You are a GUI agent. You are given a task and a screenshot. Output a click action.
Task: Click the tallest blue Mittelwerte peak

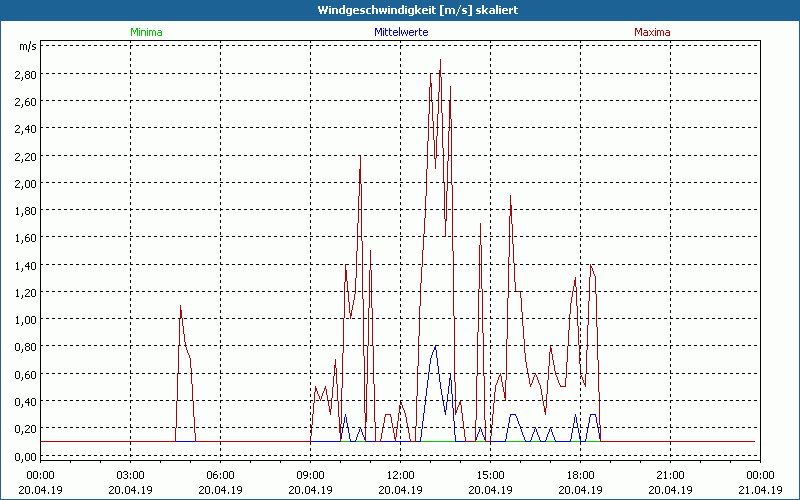click(435, 347)
